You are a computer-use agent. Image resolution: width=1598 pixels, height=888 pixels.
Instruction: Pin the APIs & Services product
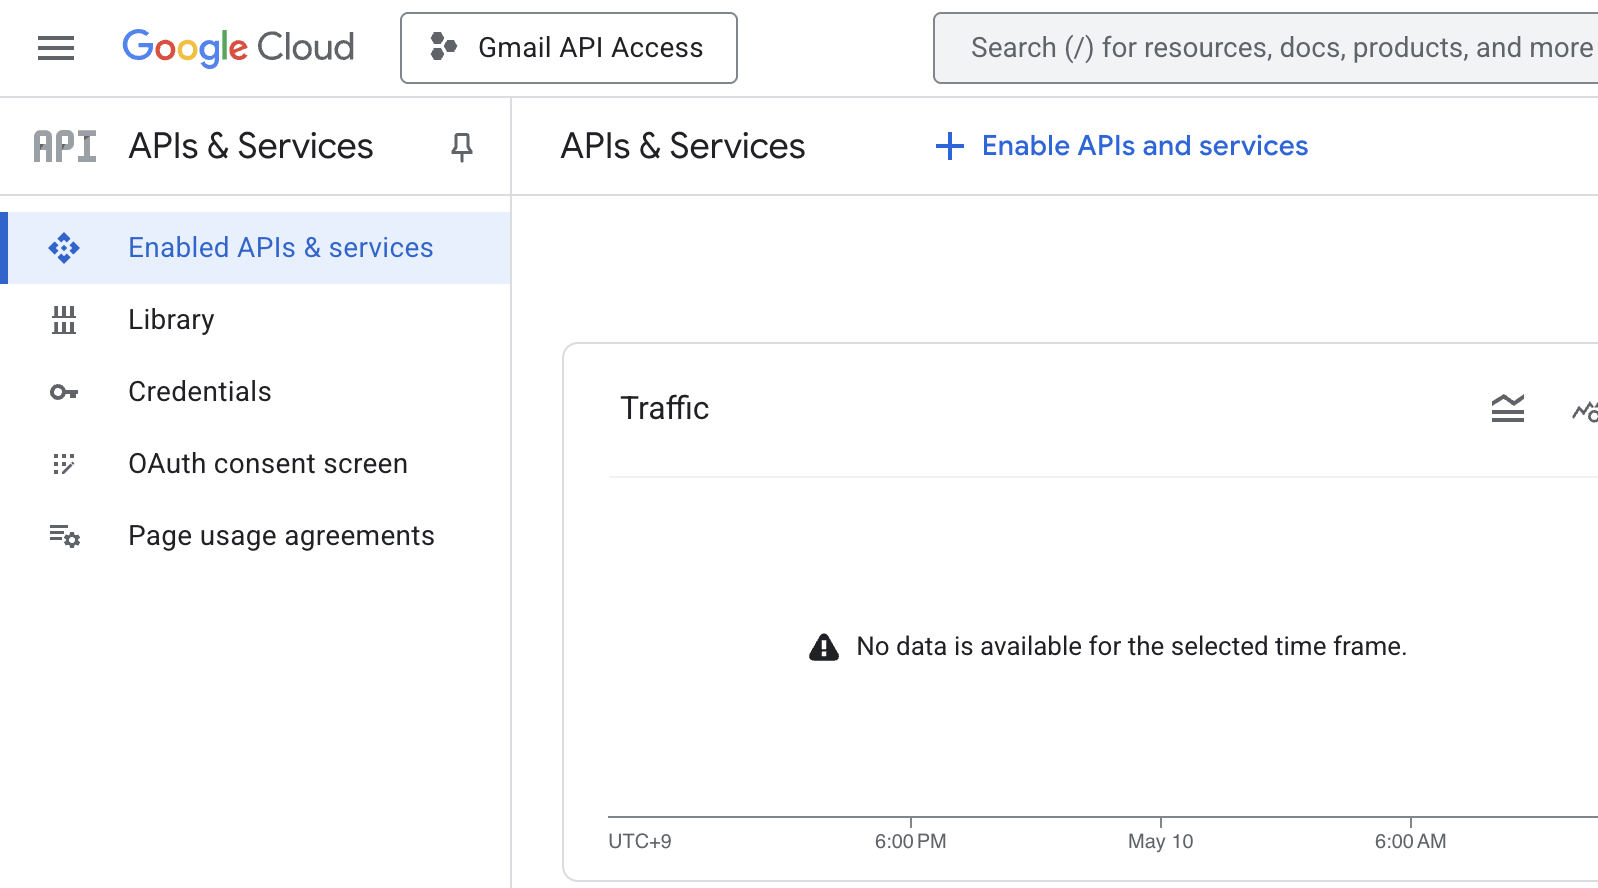(461, 147)
